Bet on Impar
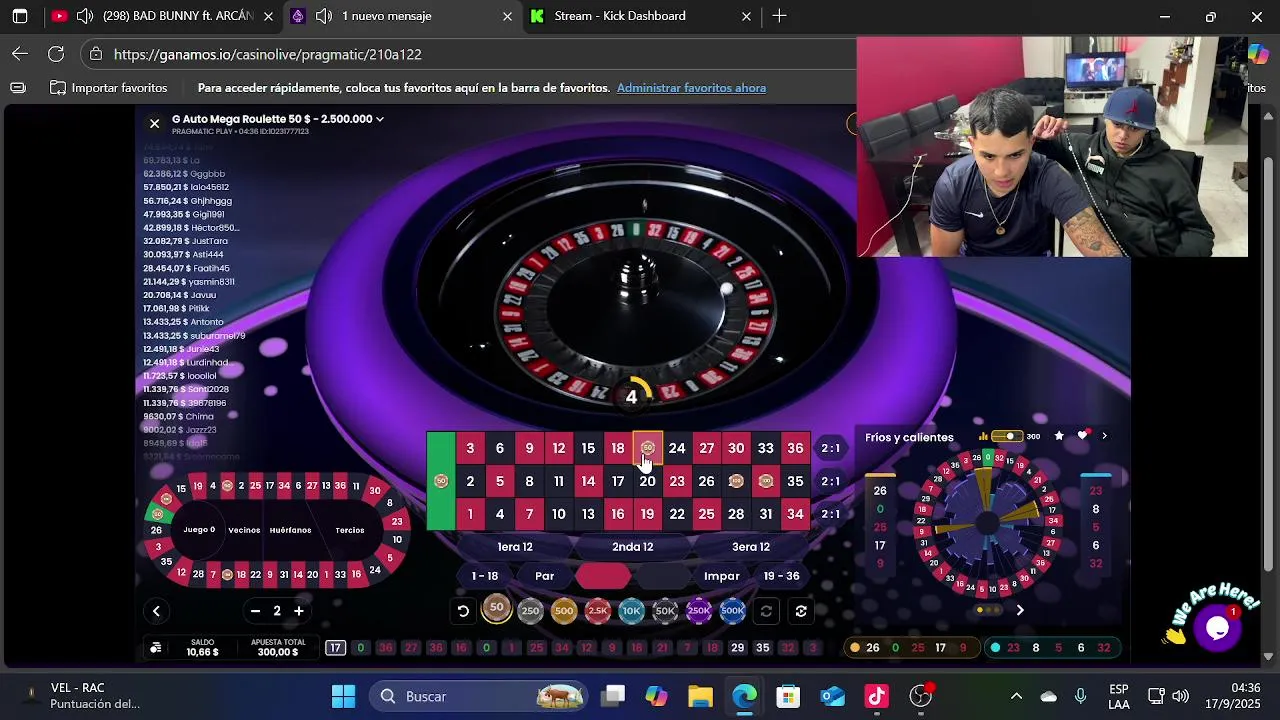 (722, 576)
